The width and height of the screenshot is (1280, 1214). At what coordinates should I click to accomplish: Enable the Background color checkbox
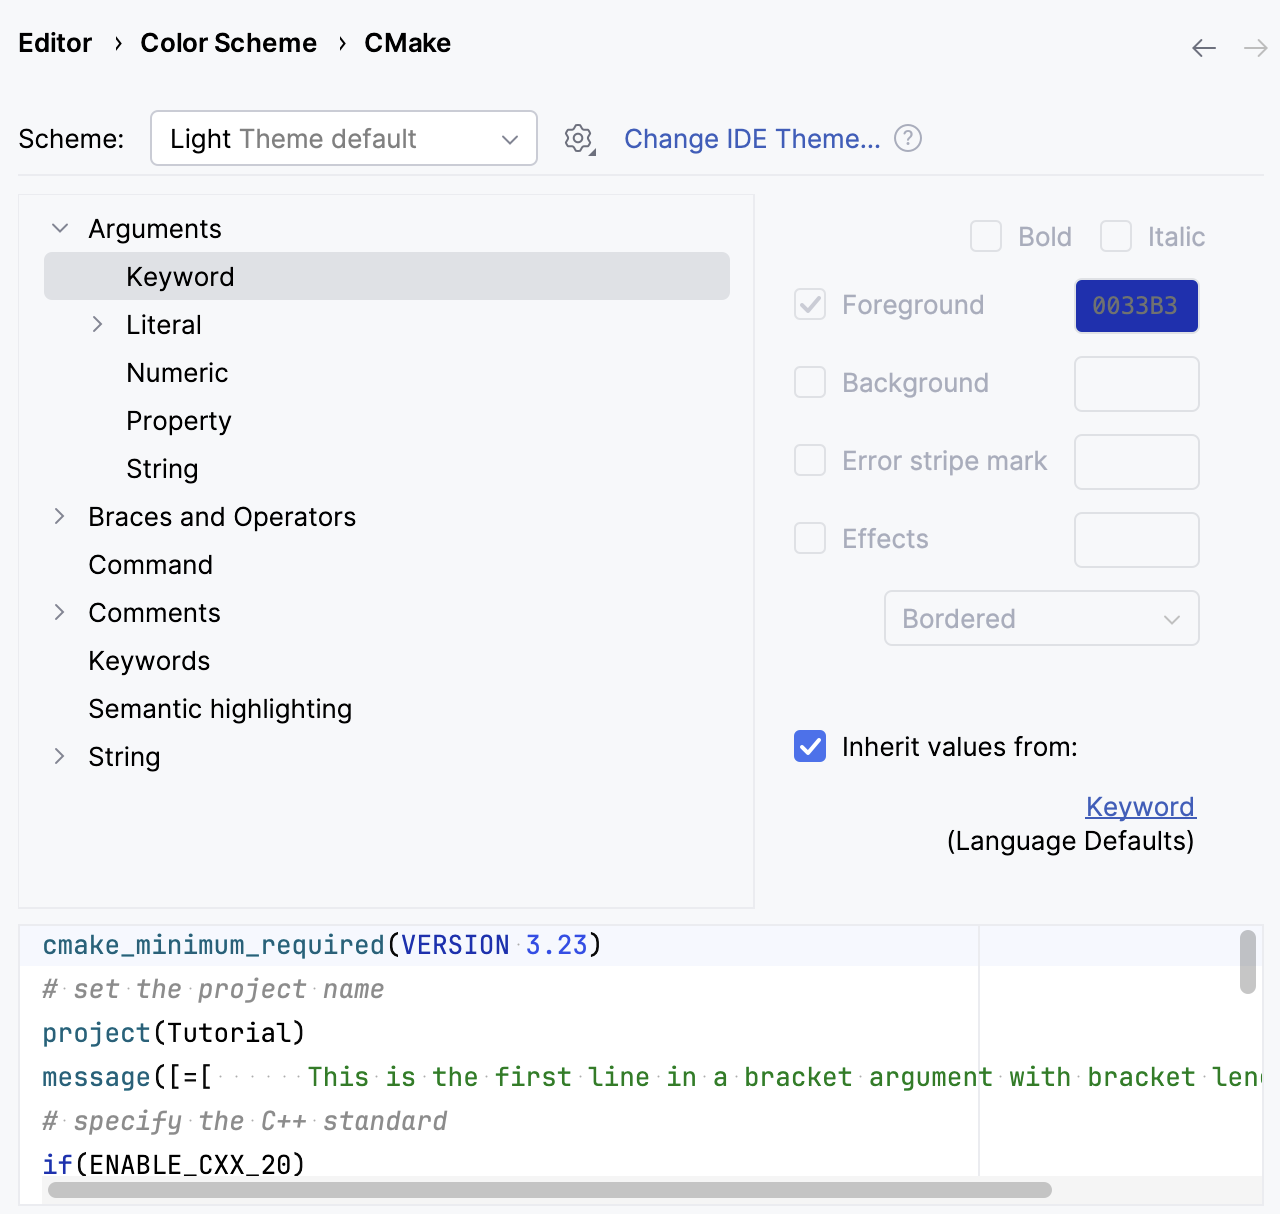(x=810, y=382)
